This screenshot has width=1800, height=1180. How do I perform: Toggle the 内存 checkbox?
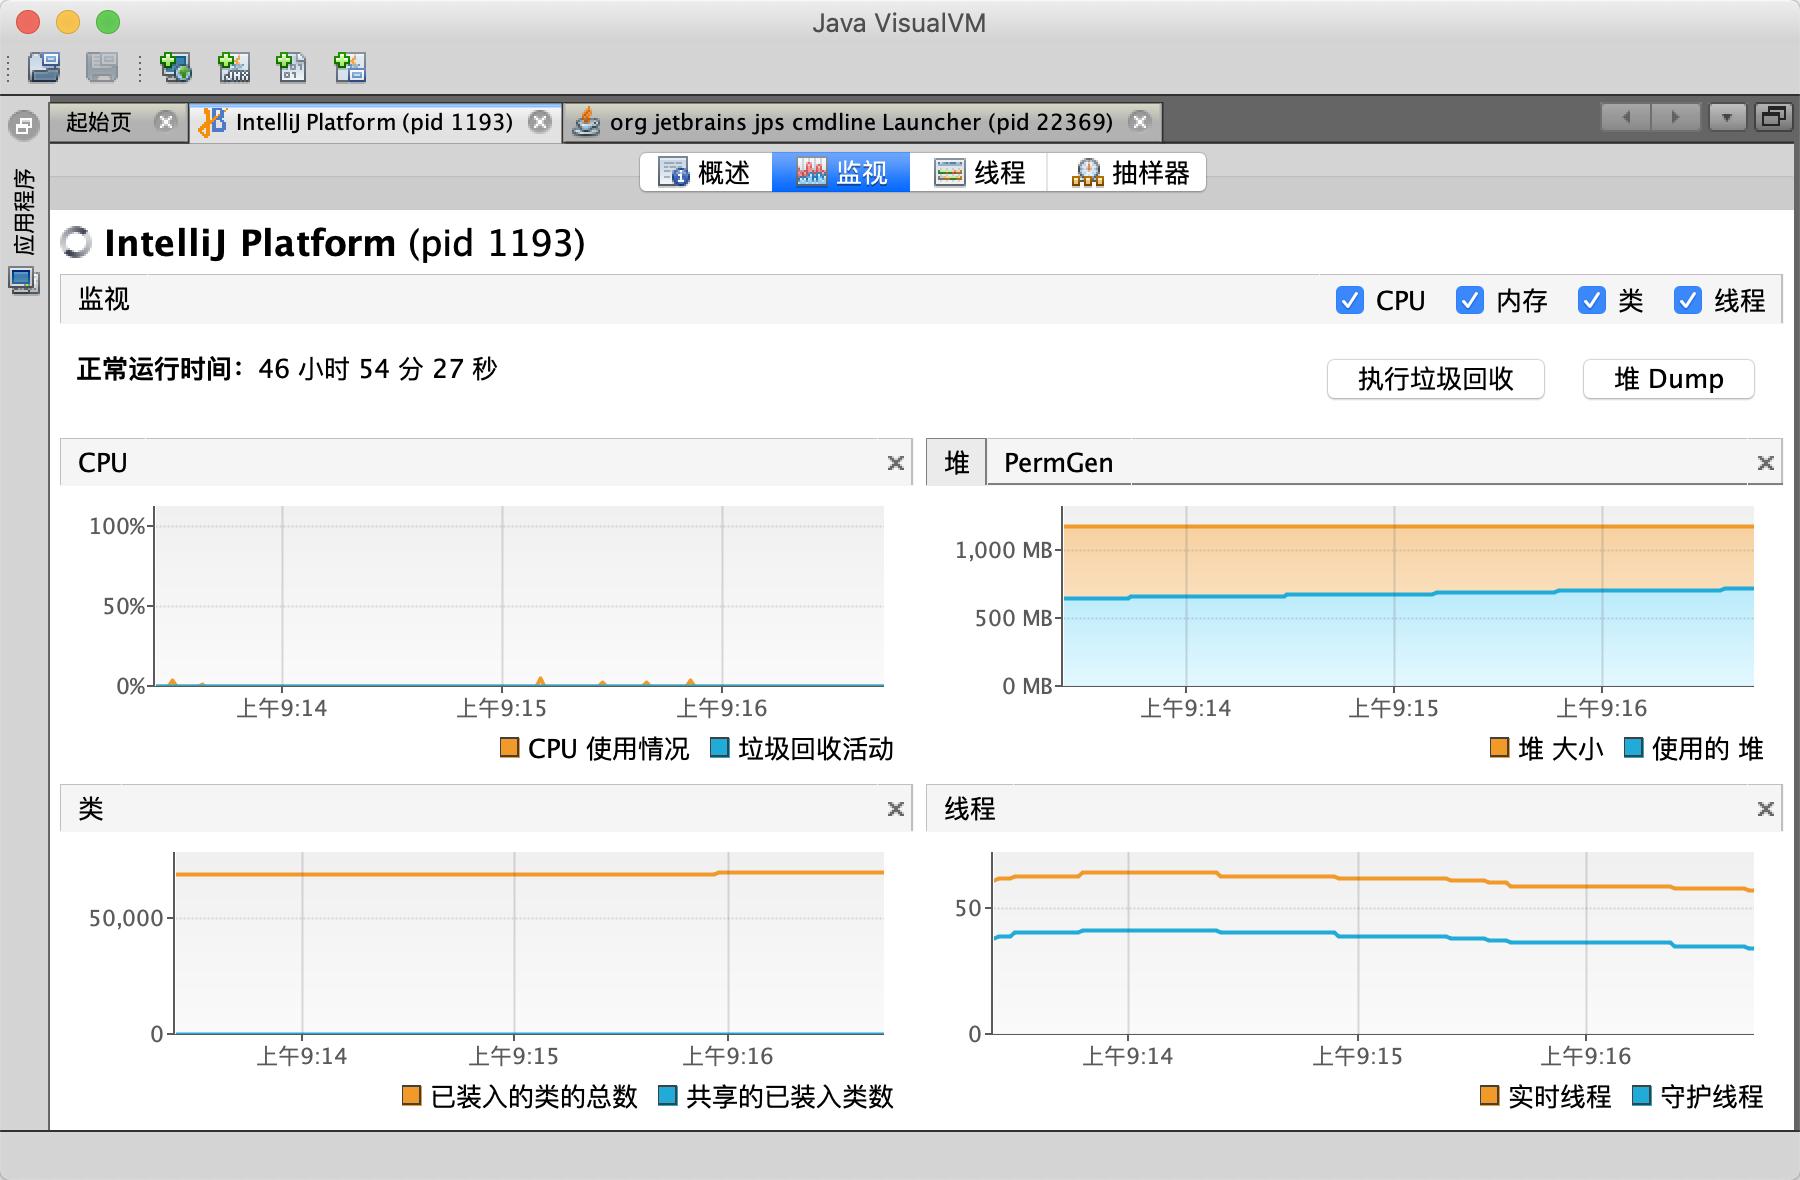point(1469,300)
